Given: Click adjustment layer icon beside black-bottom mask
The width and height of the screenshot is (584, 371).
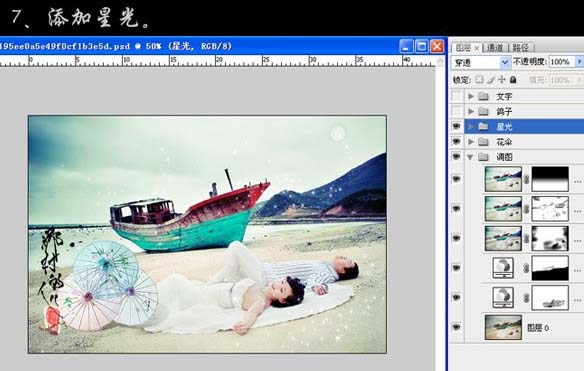Looking at the screenshot, I should click(503, 268).
